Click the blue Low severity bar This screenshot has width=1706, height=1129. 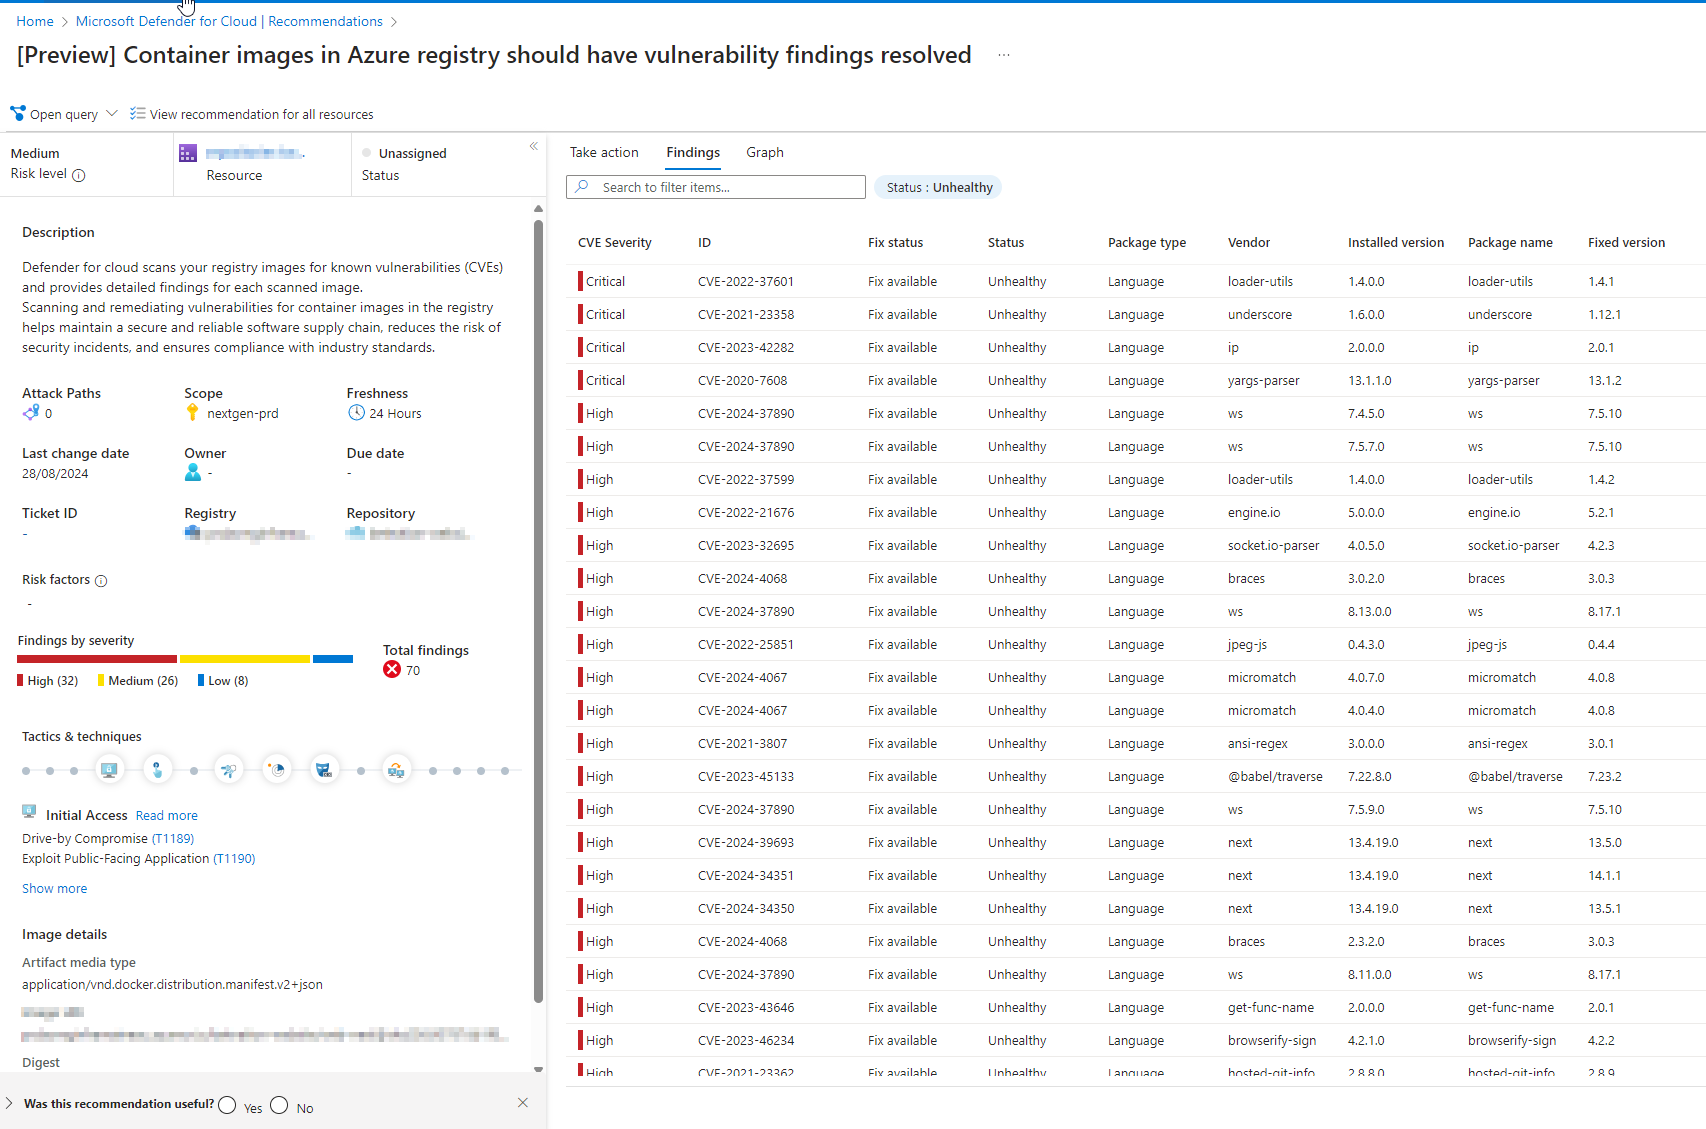[x=333, y=659]
